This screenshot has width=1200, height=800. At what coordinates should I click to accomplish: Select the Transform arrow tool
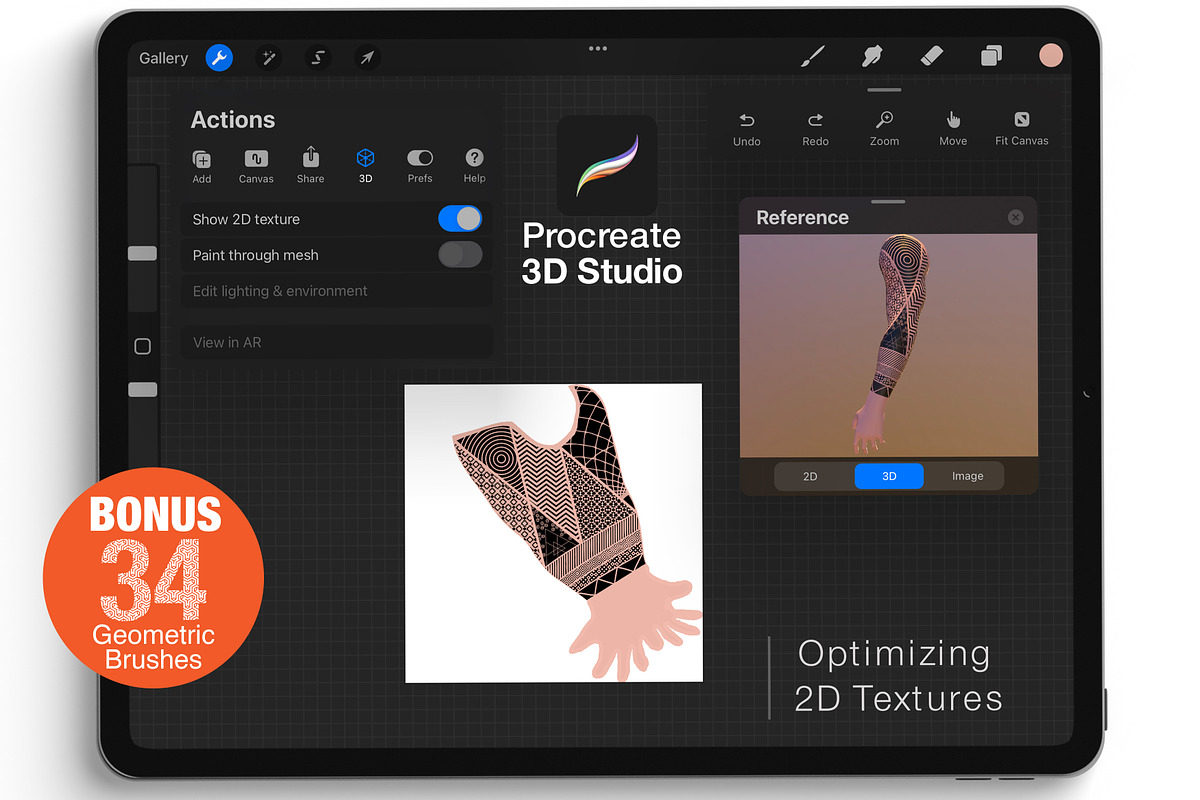367,57
